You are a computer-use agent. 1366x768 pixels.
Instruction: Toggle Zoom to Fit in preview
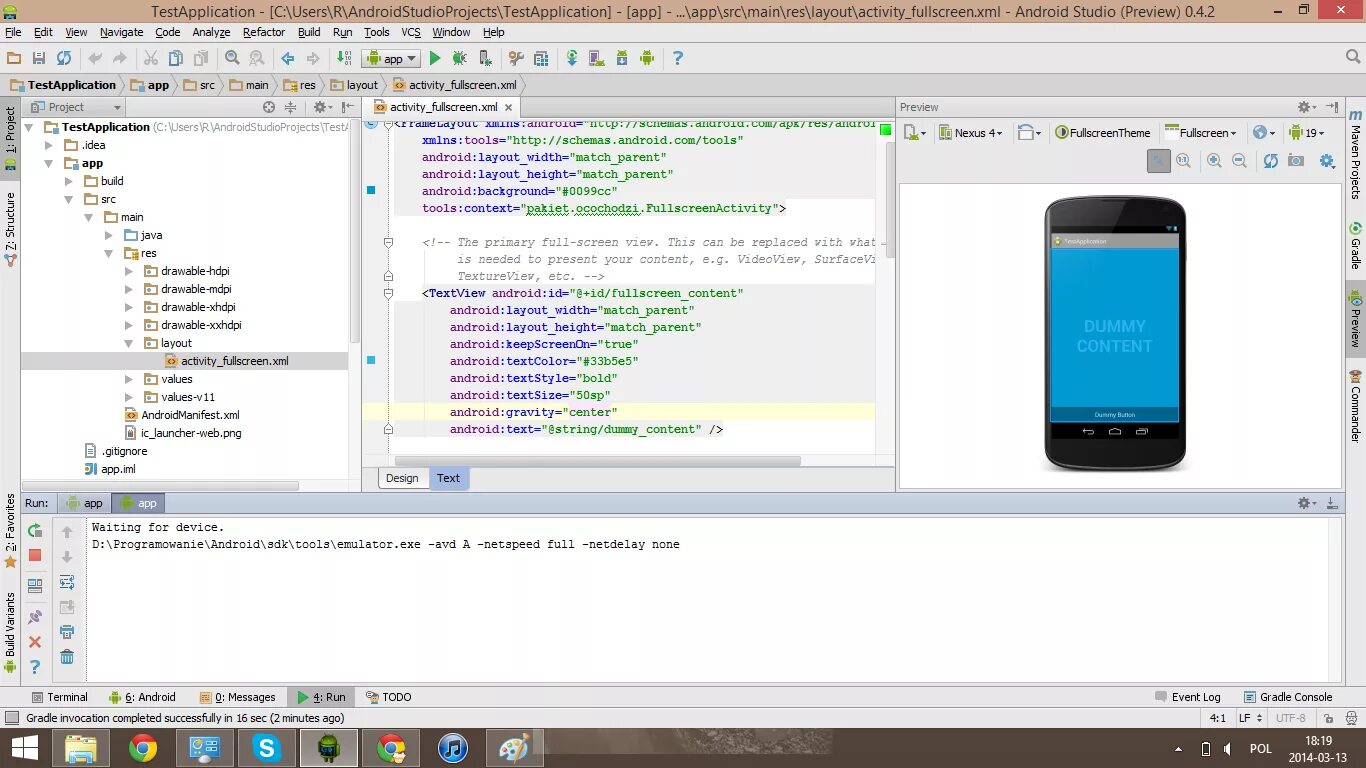(x=1159, y=161)
